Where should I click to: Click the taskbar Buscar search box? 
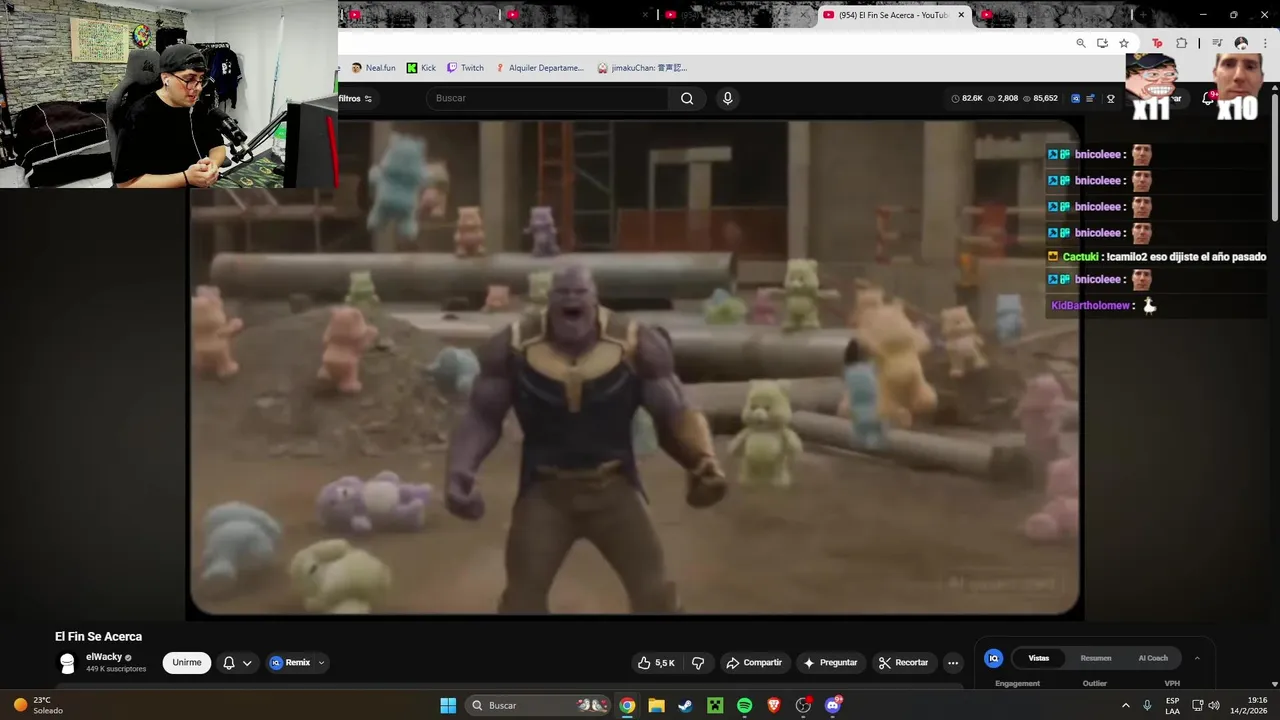pos(540,705)
